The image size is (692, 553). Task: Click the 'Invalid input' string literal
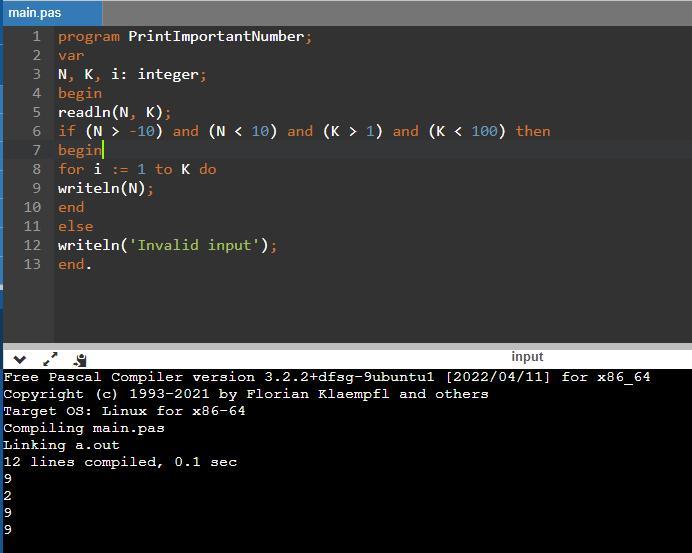pos(194,245)
